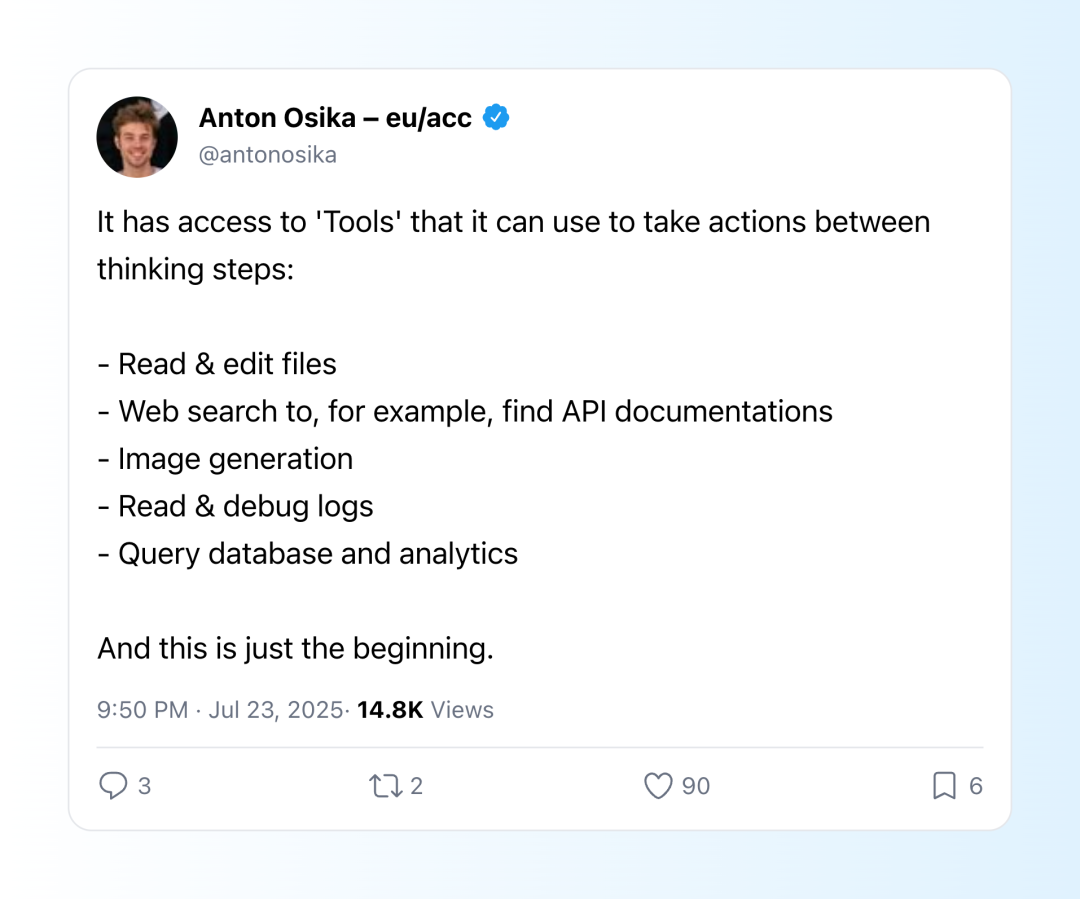Open the @antonosika handle

(x=268, y=155)
